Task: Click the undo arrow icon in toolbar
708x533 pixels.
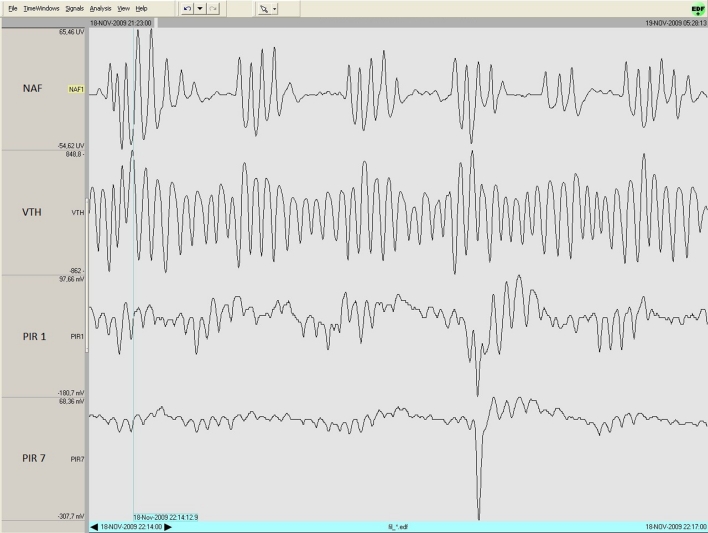Action: 187,8
